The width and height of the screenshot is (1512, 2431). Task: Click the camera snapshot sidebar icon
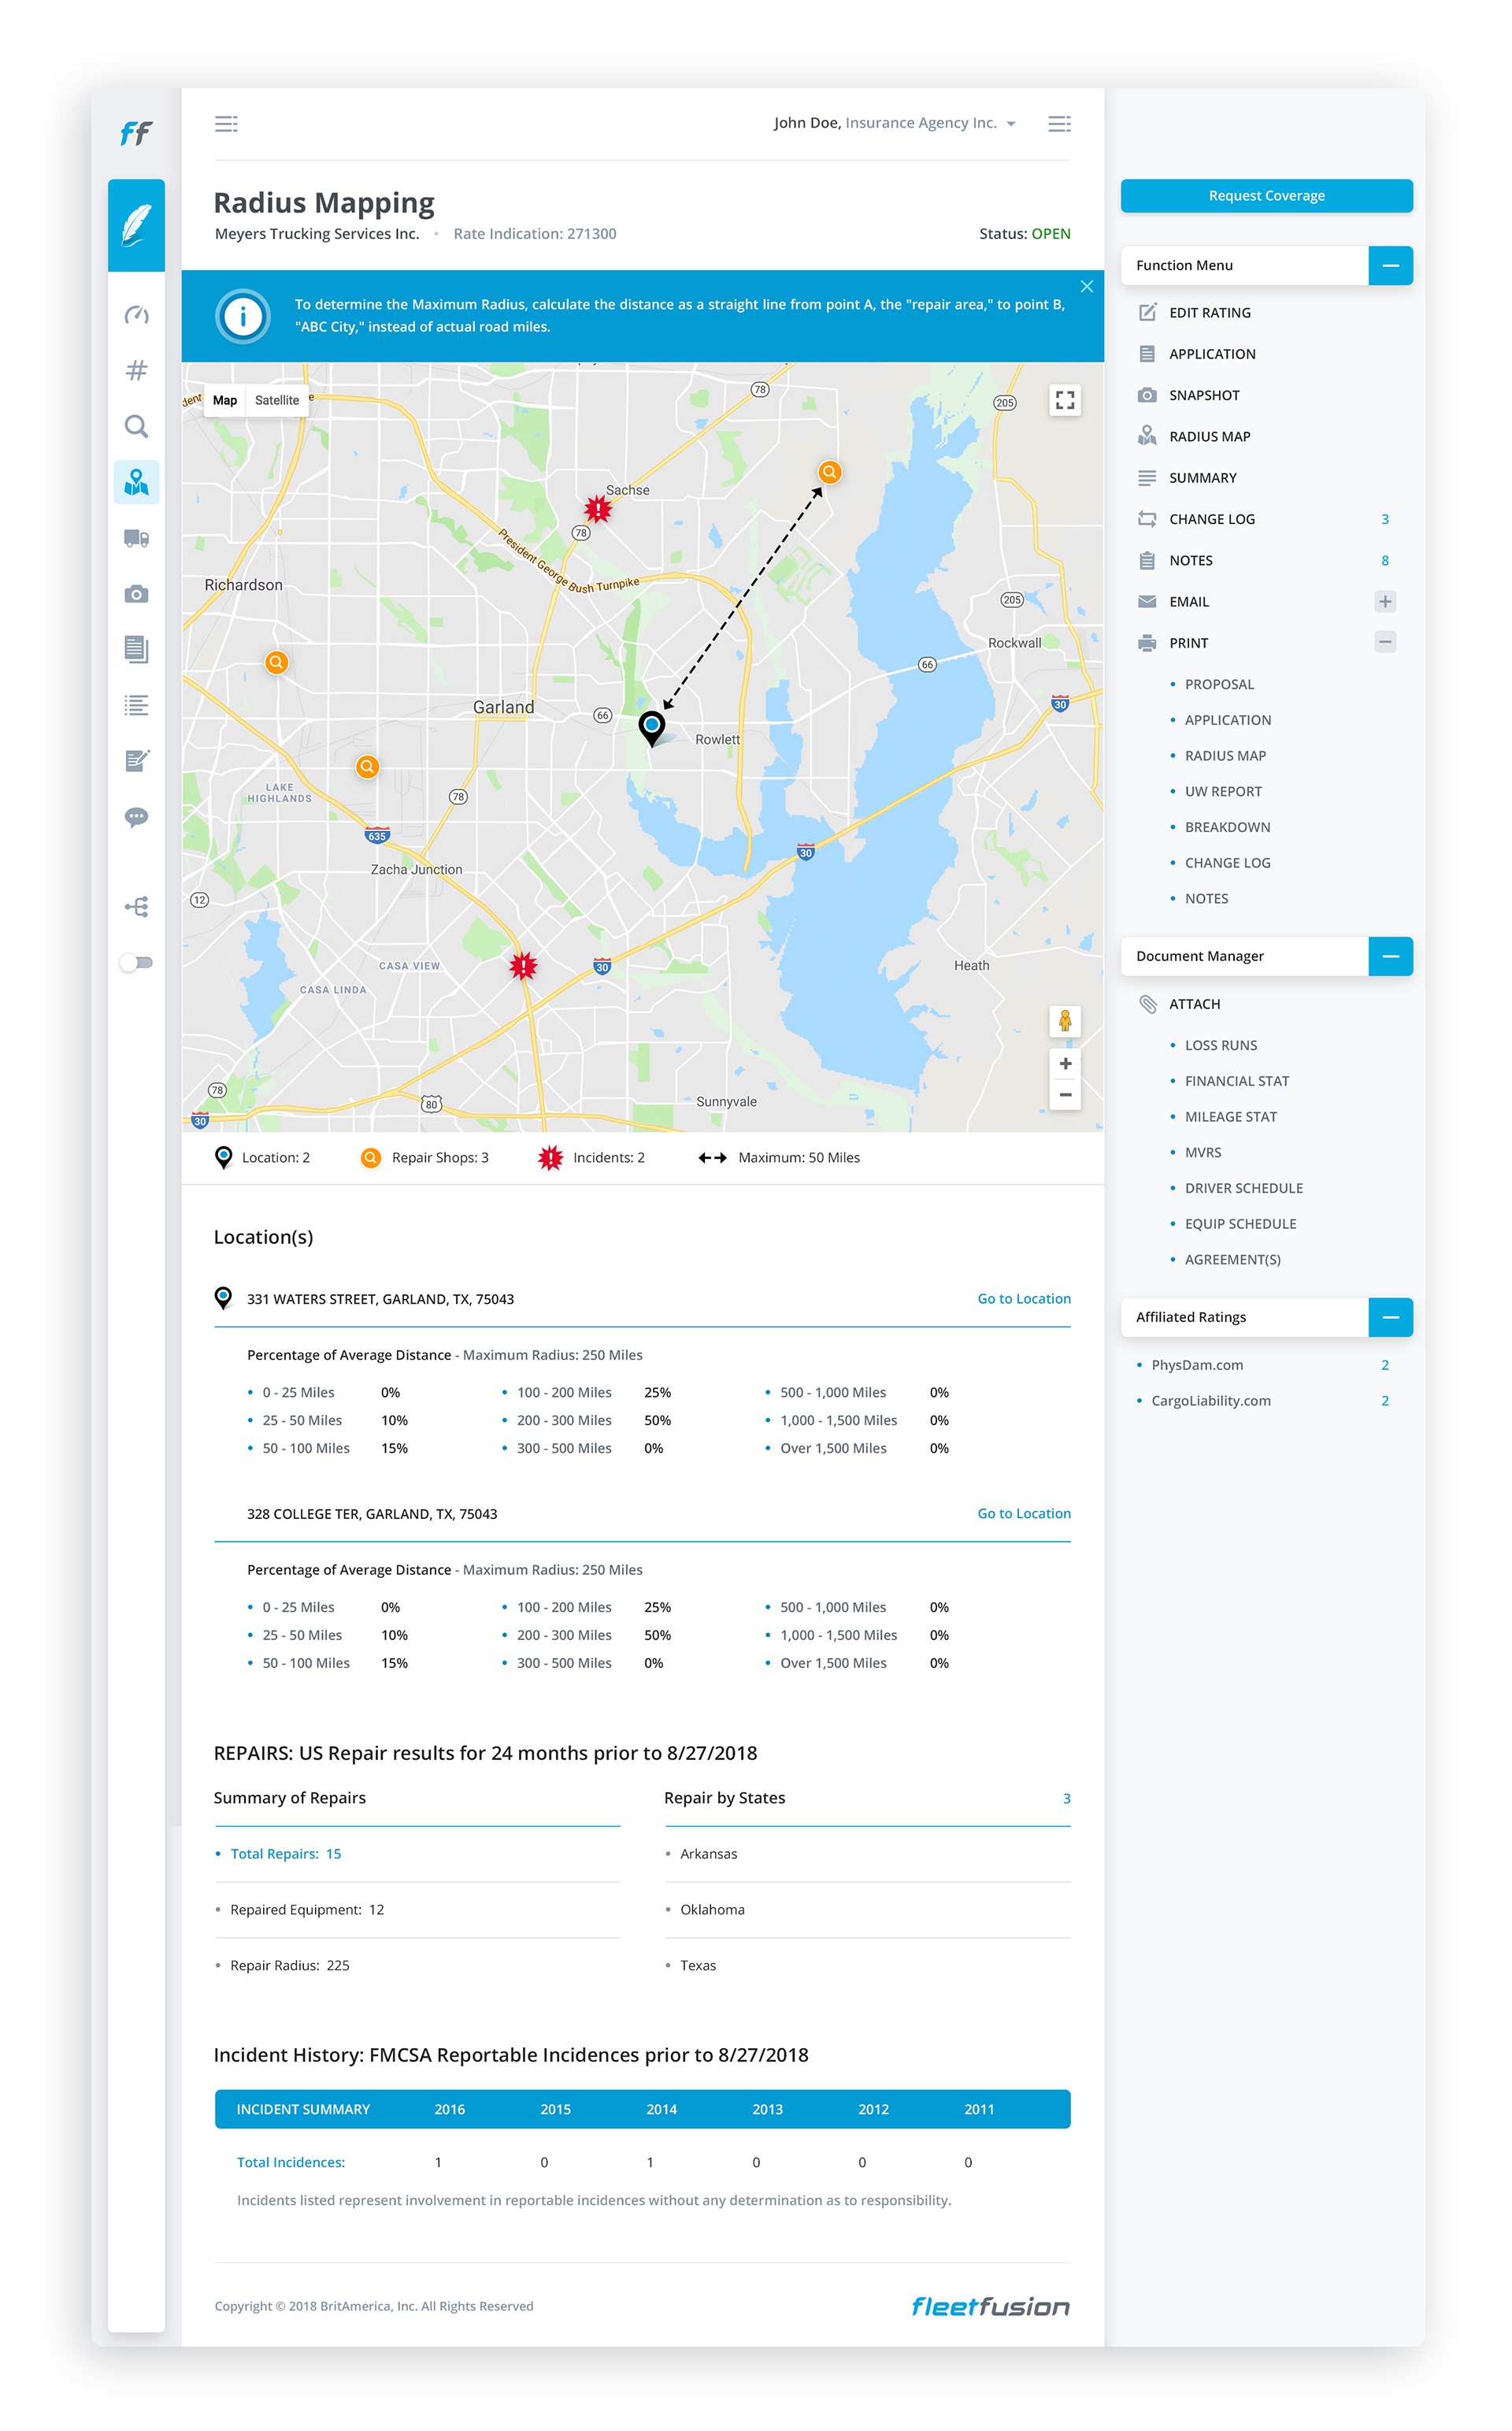[136, 594]
